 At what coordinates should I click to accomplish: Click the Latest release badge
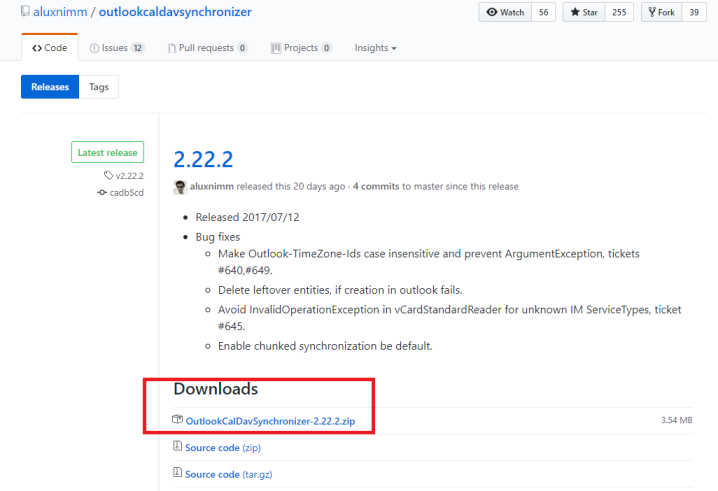tap(108, 152)
